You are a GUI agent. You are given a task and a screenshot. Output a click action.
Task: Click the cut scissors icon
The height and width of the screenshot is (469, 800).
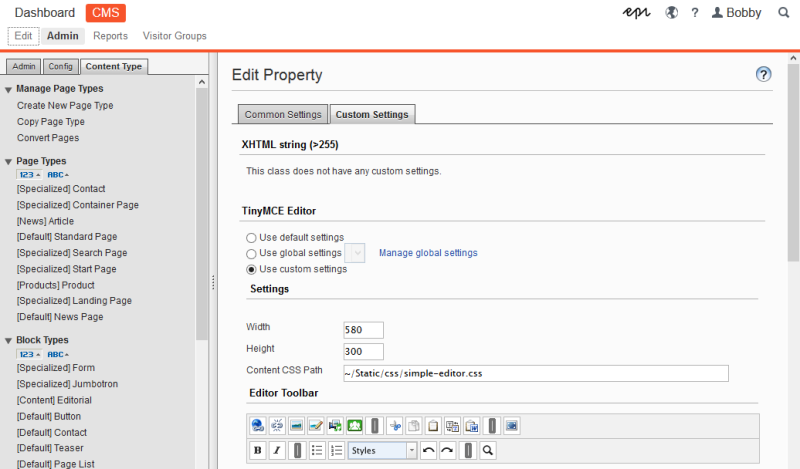click(395, 425)
